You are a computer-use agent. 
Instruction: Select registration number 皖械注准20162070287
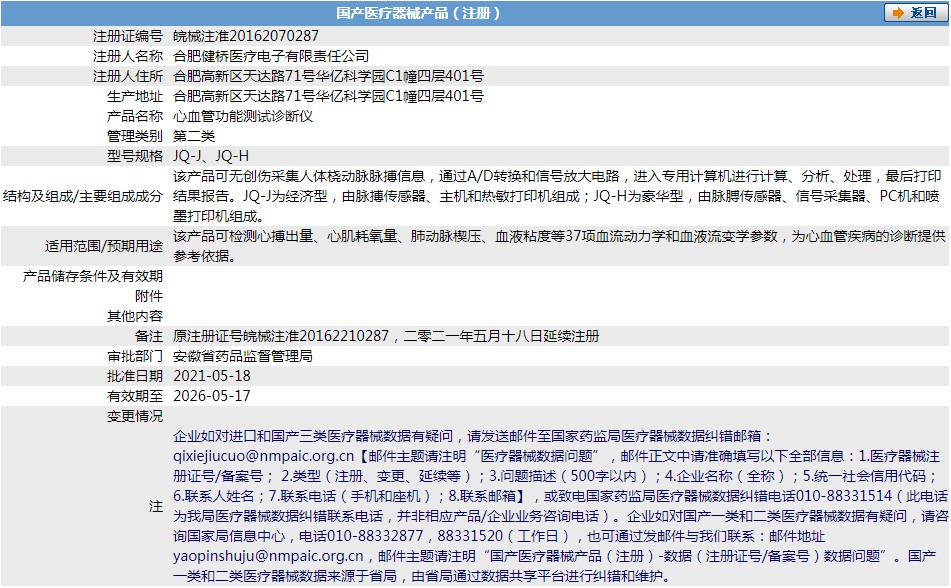pyautogui.click(x=246, y=36)
